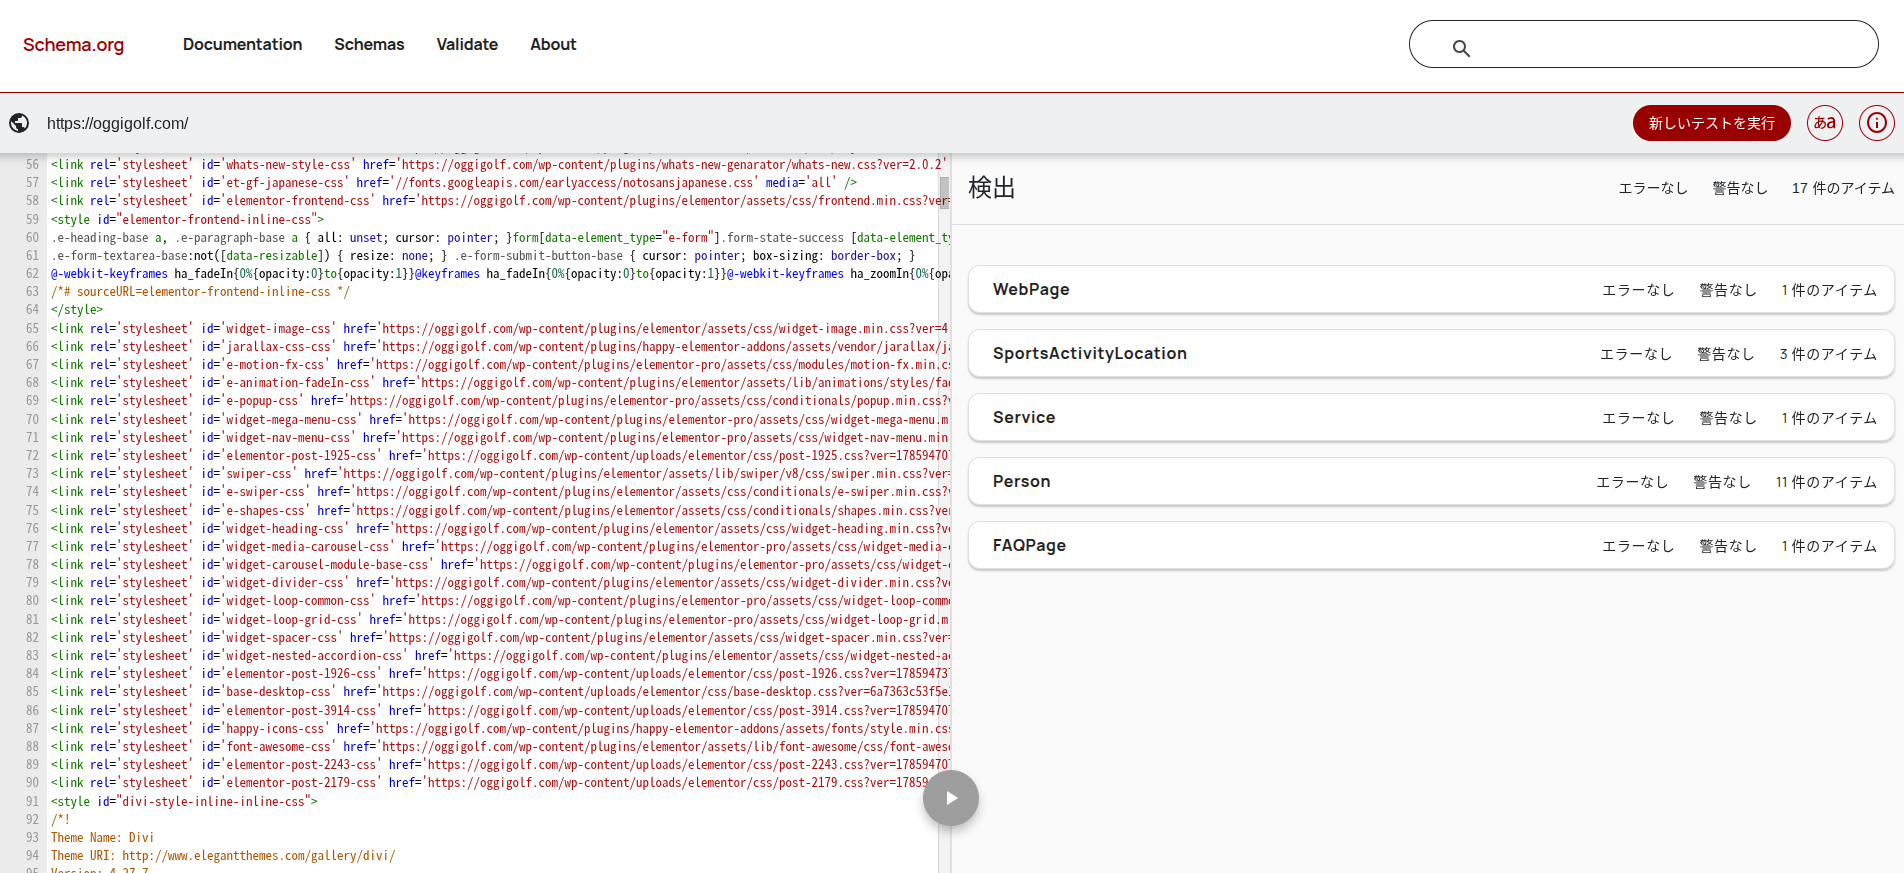Open the info circle icon
Viewport: 1904px width, 873px height.
pos(1877,123)
